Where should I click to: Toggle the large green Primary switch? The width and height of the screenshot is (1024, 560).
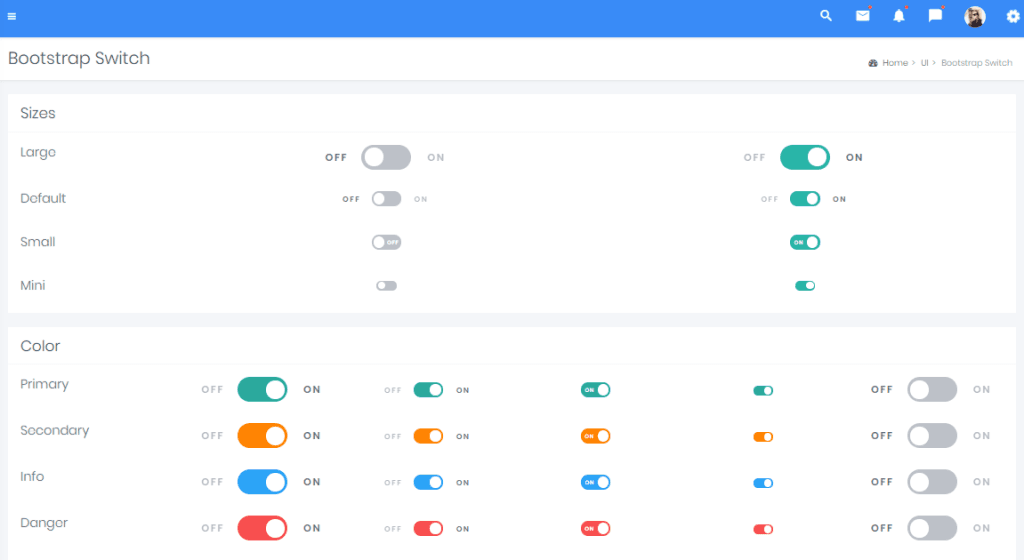click(x=262, y=389)
